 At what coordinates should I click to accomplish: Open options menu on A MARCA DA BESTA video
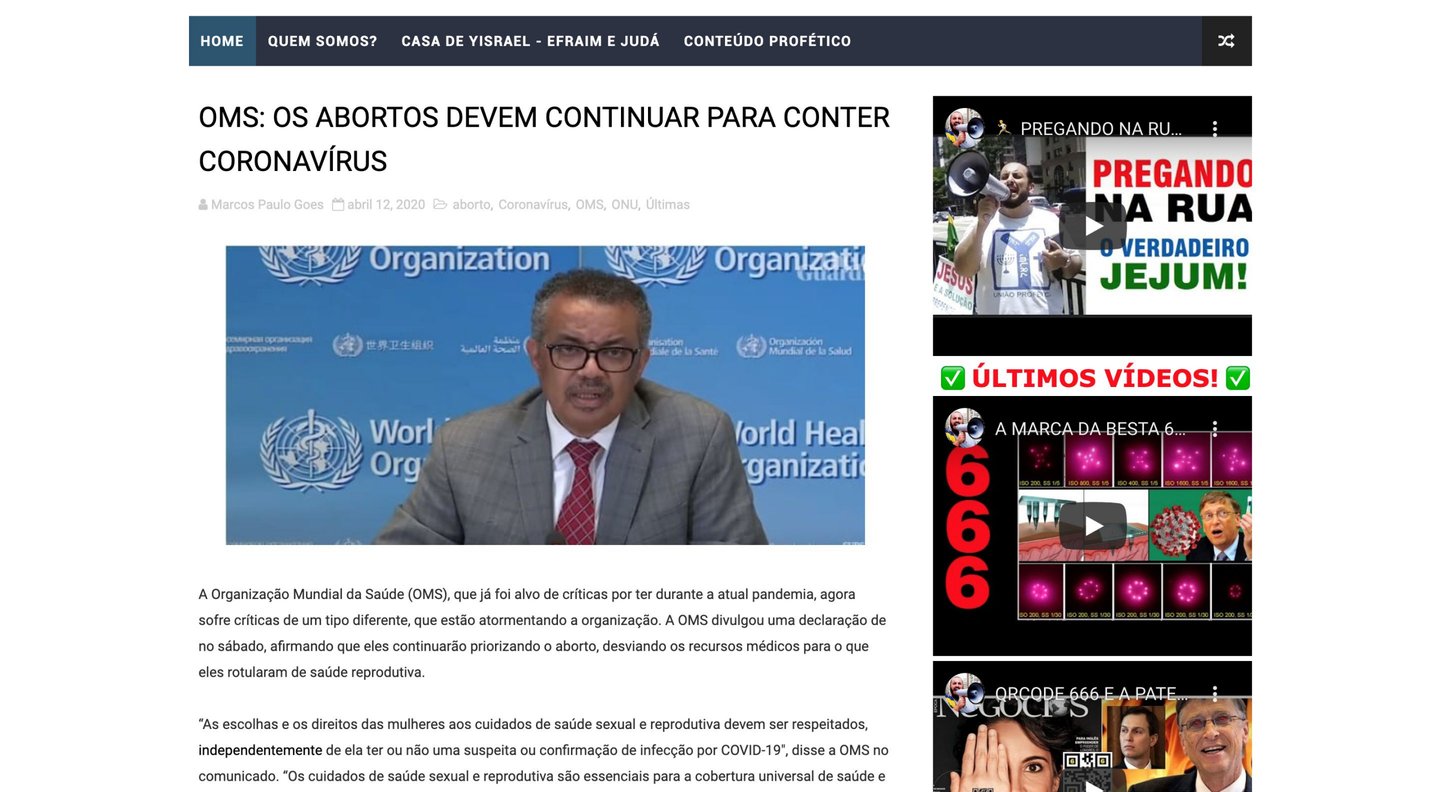[1215, 428]
